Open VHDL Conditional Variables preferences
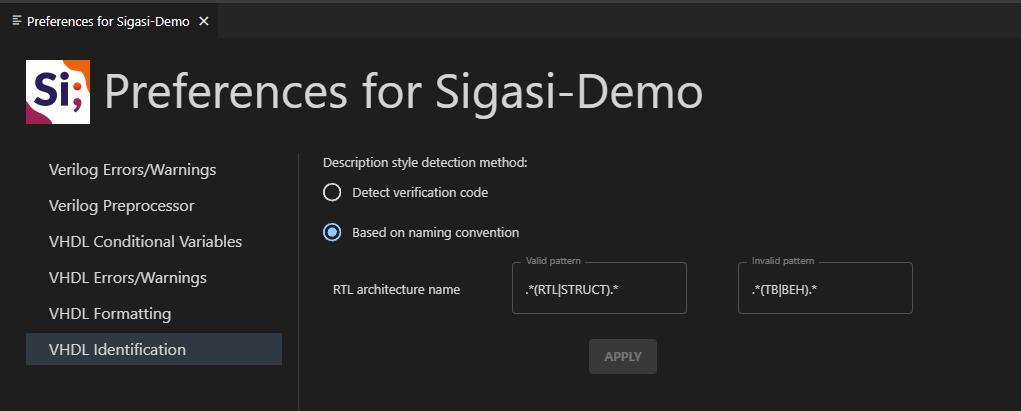The width and height of the screenshot is (1021, 411). point(154,242)
